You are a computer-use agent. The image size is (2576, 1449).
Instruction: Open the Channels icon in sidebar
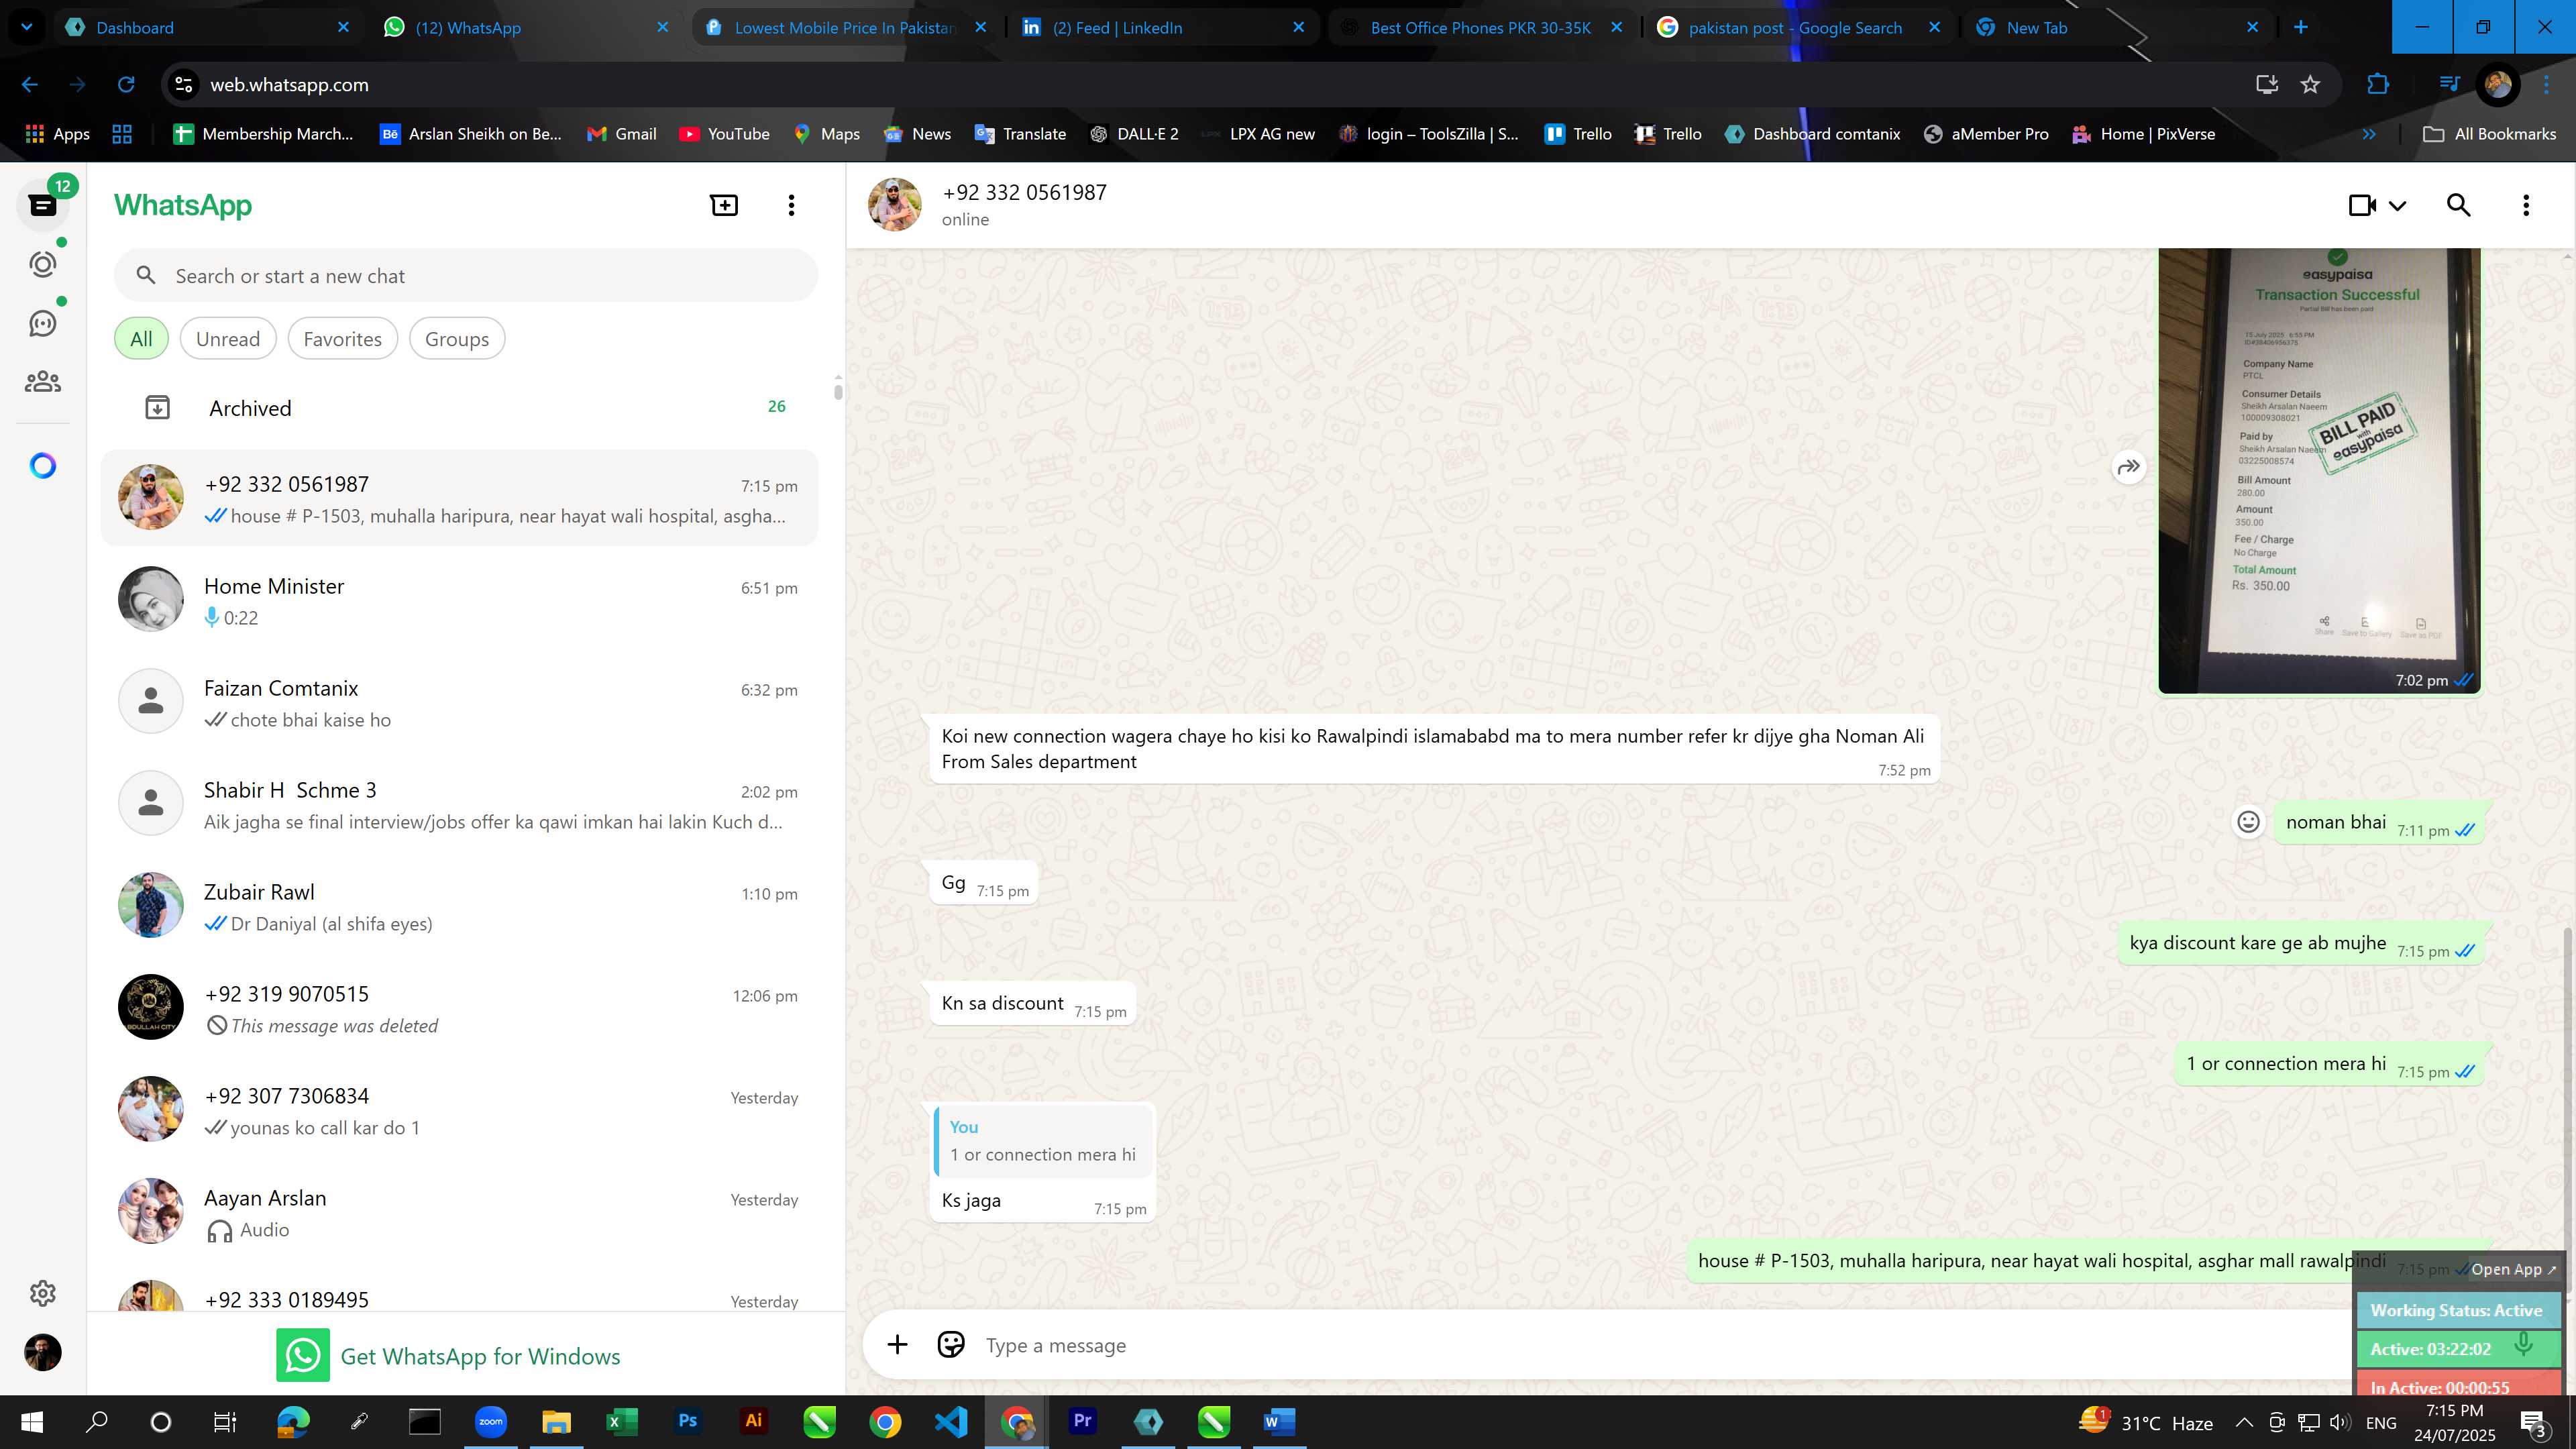point(43,323)
